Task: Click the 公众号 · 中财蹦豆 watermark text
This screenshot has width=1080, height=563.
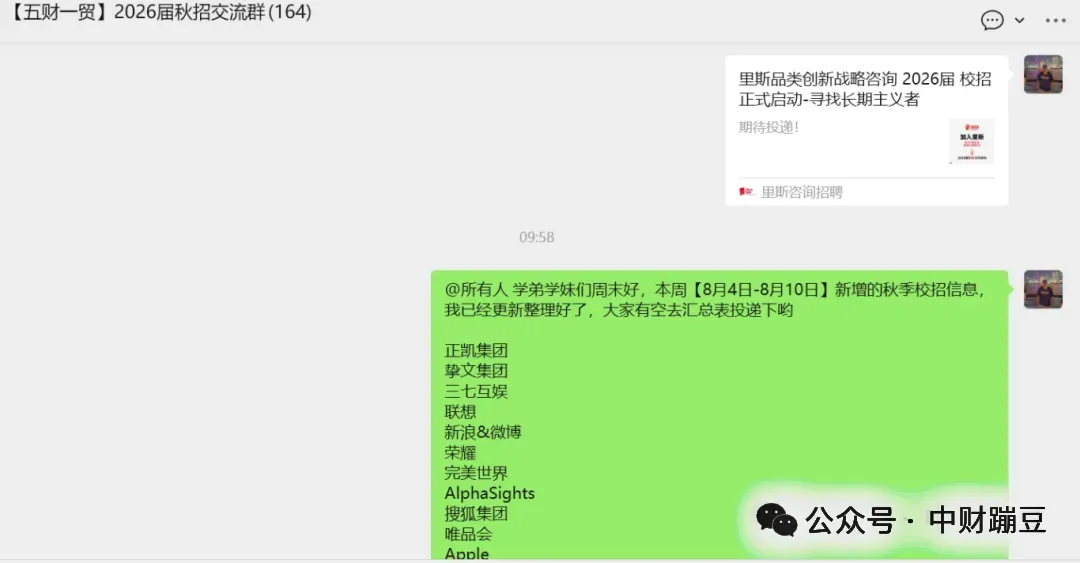Action: pos(926,520)
